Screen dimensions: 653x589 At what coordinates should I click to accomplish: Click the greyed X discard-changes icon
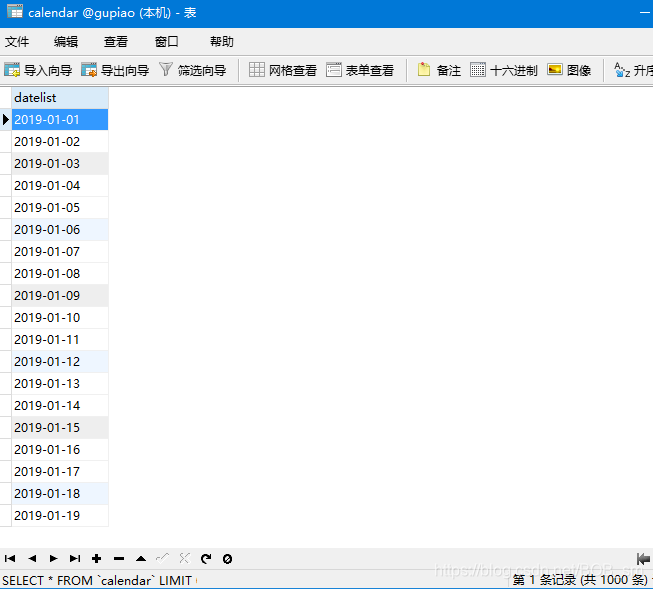click(184, 558)
